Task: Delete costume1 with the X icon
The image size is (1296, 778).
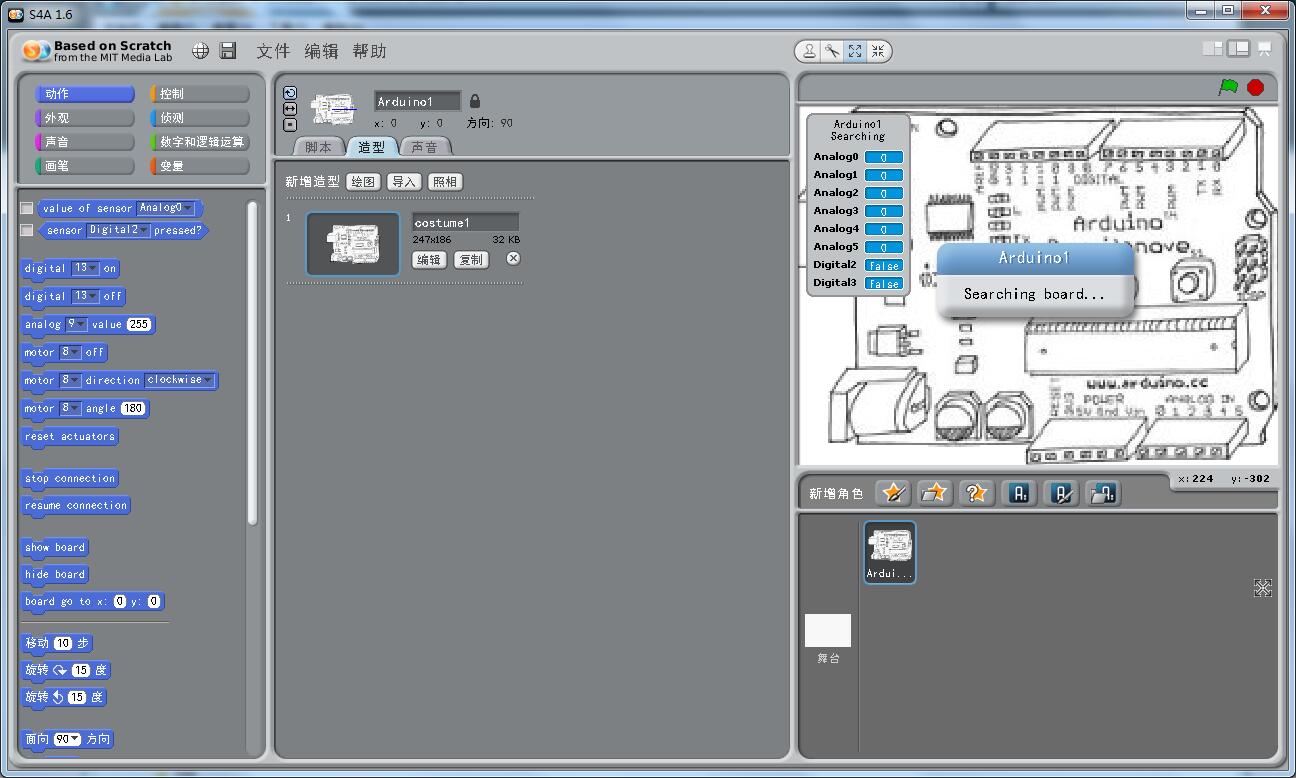Action: 513,258
